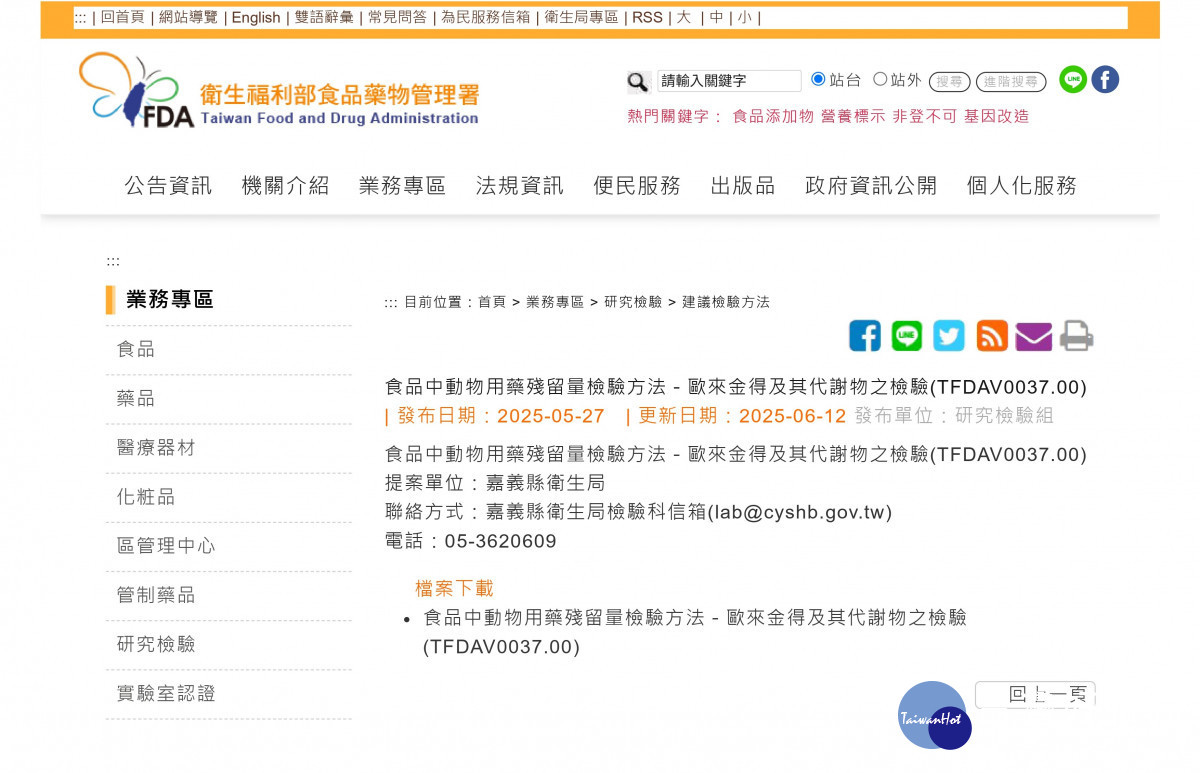Click the 進階搜尋 advanced search button
The image size is (1200, 773).
coord(1011,82)
